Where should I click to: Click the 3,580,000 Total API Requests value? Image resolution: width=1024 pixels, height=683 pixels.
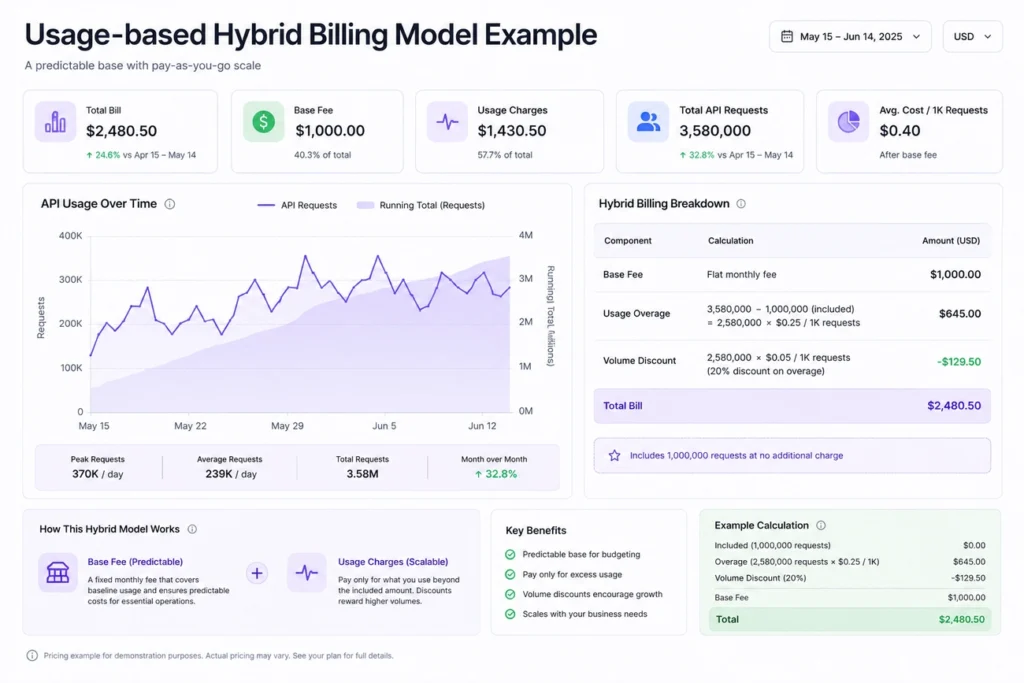(715, 131)
